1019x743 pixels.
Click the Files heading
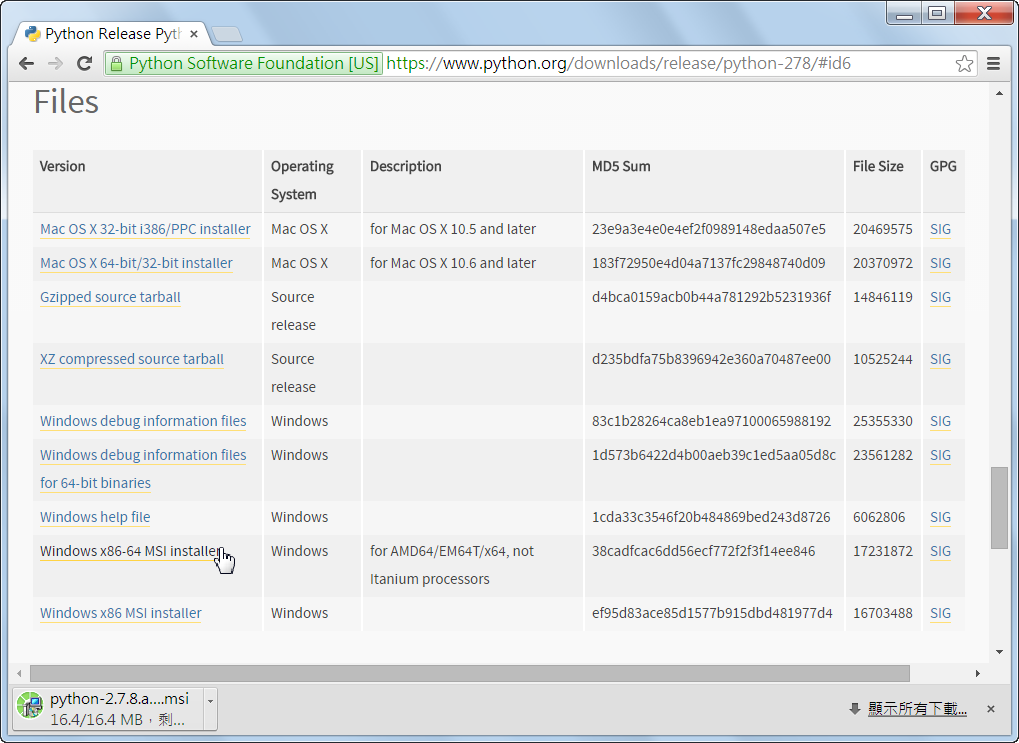(x=66, y=102)
